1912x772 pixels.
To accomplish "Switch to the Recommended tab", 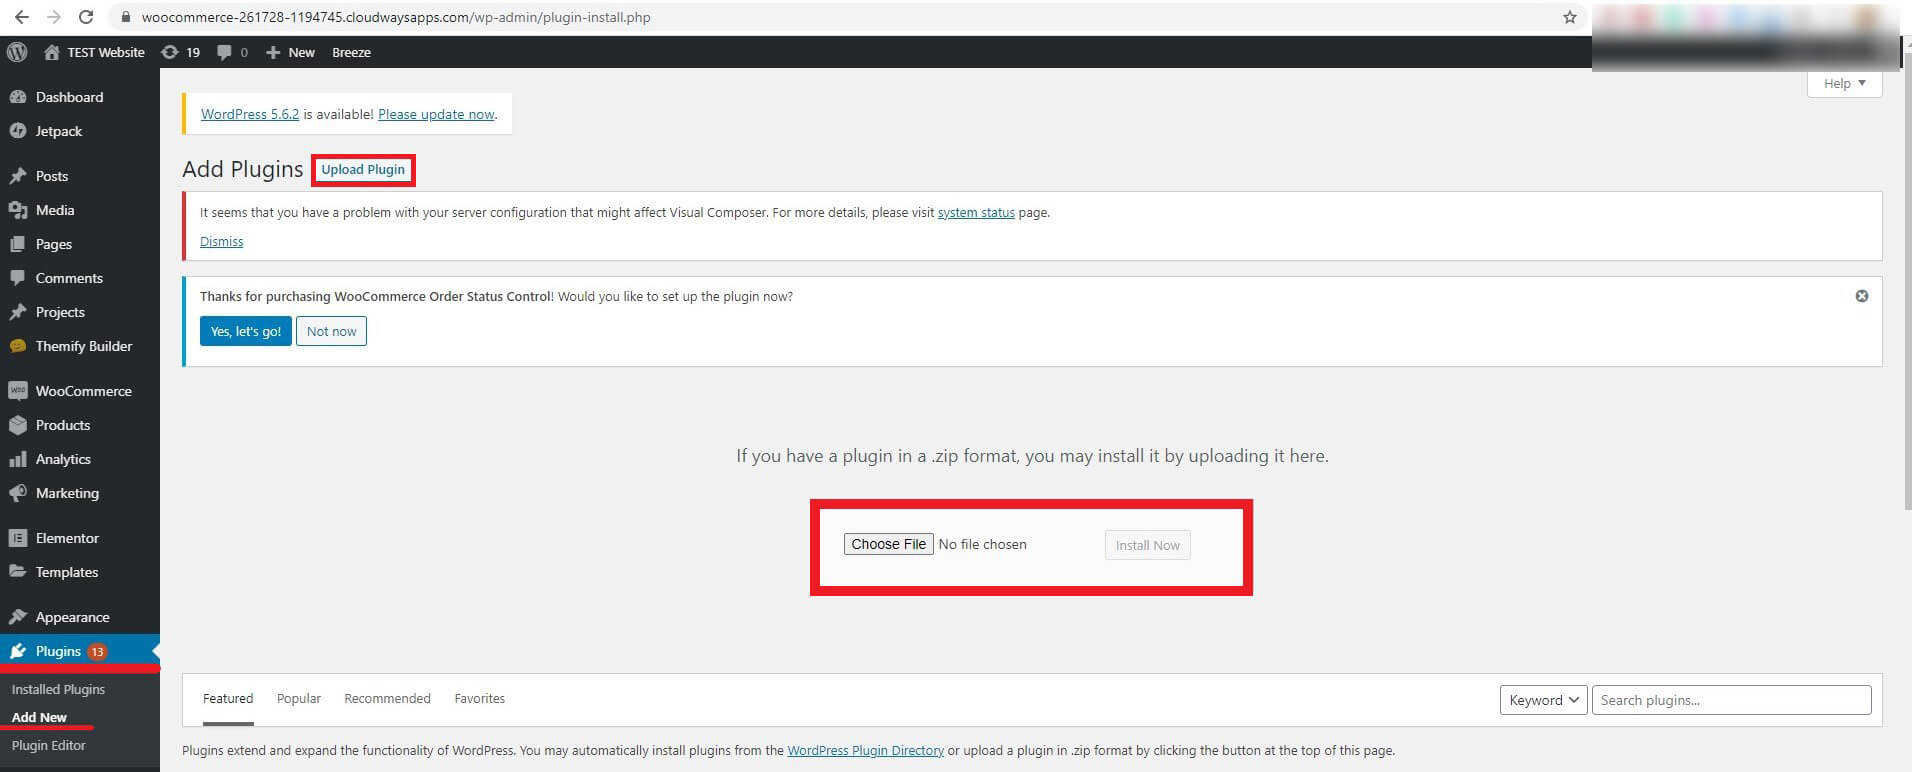I will point(387,698).
